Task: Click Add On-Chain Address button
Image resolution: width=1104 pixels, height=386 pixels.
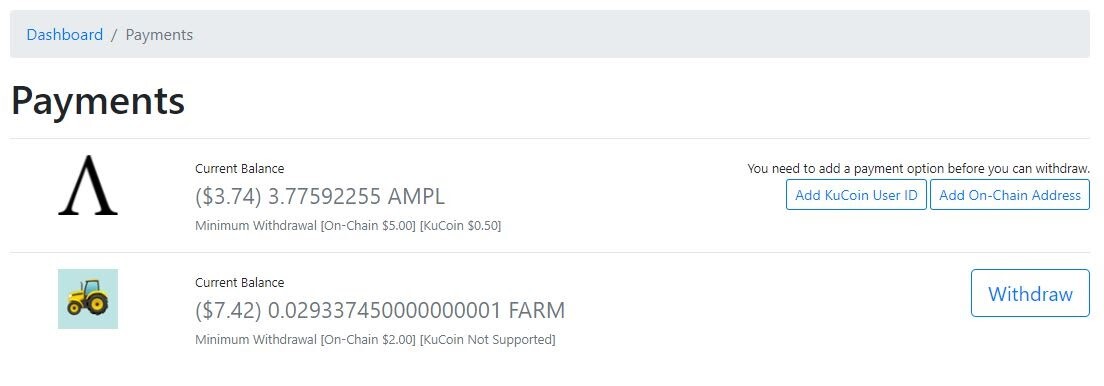Action: (x=1010, y=195)
